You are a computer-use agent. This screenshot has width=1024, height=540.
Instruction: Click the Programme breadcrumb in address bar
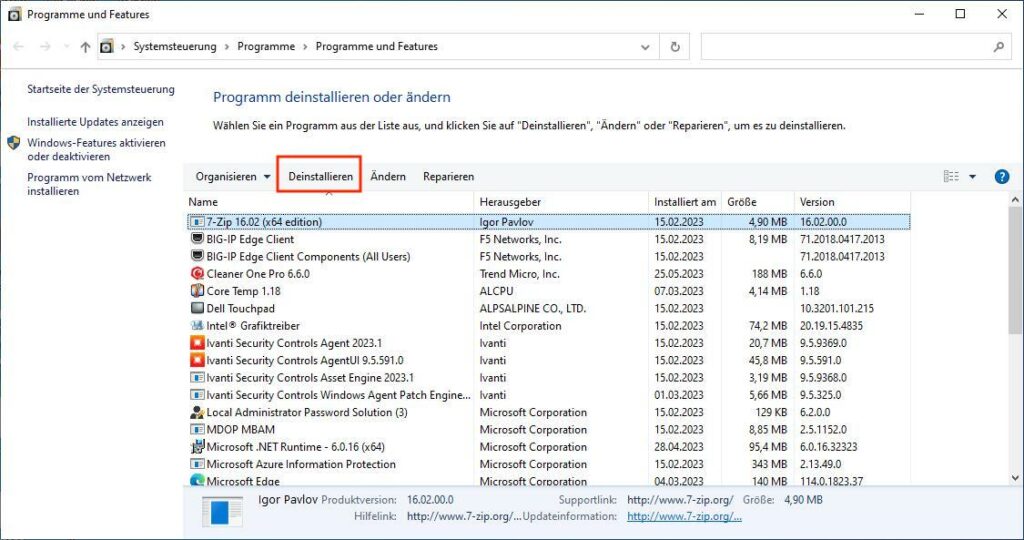267,47
